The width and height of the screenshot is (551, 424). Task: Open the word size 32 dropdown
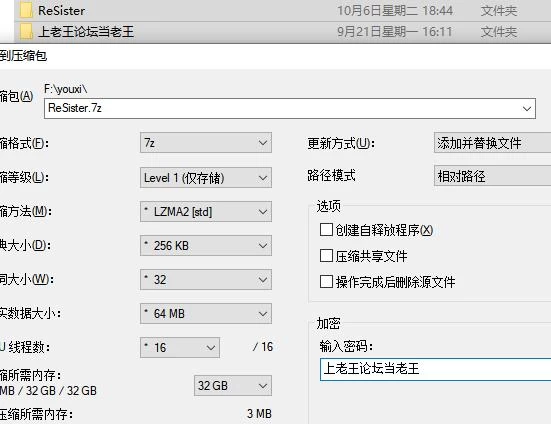coord(206,280)
